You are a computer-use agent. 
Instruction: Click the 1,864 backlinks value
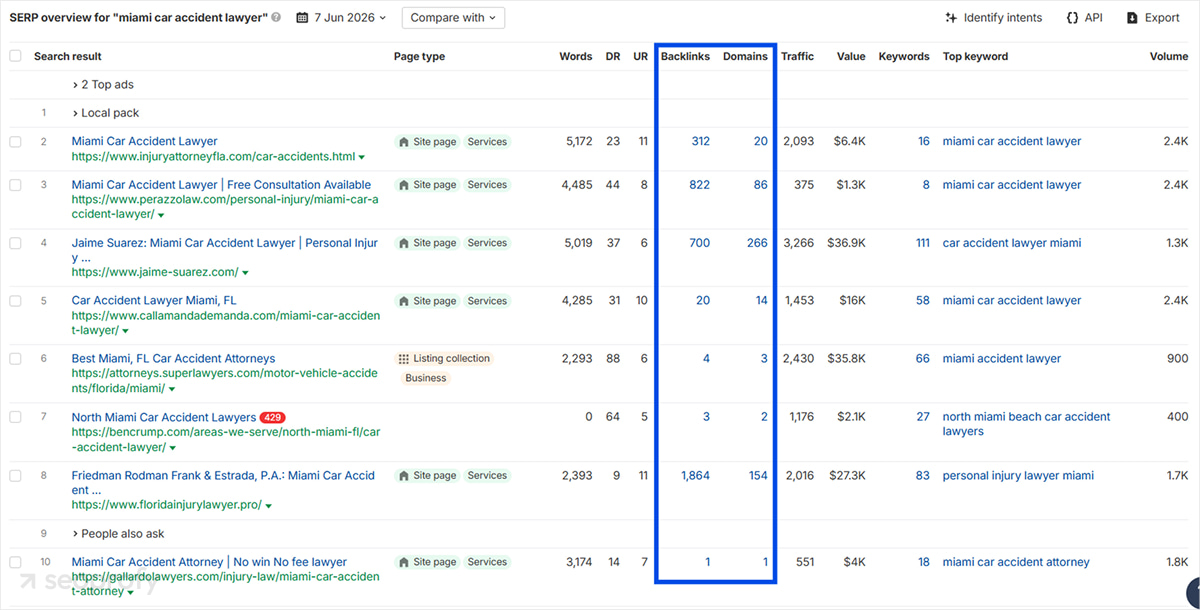click(x=695, y=476)
